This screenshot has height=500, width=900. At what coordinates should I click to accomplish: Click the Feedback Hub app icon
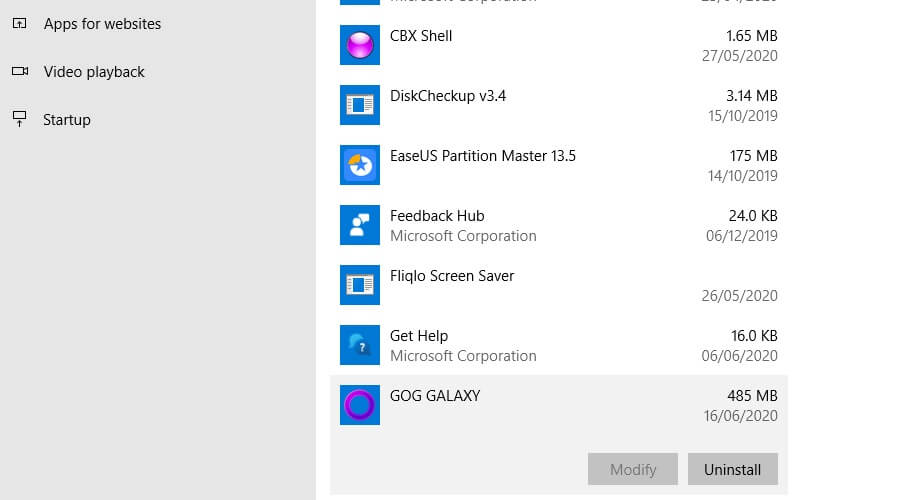click(360, 225)
